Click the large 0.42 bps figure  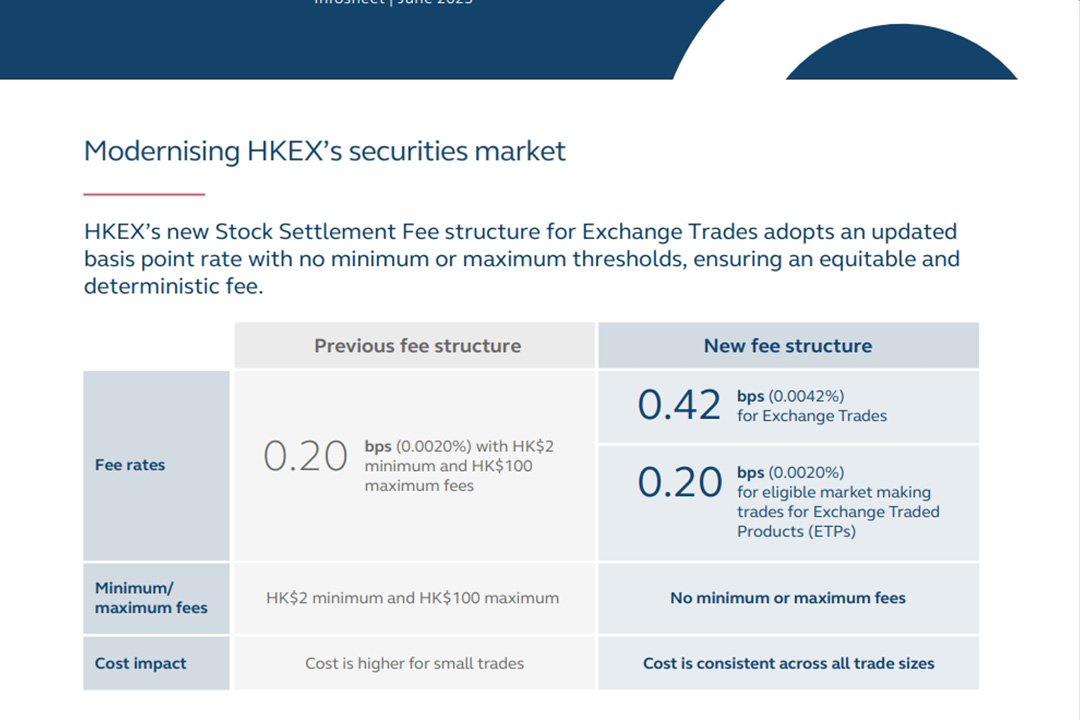pos(679,405)
